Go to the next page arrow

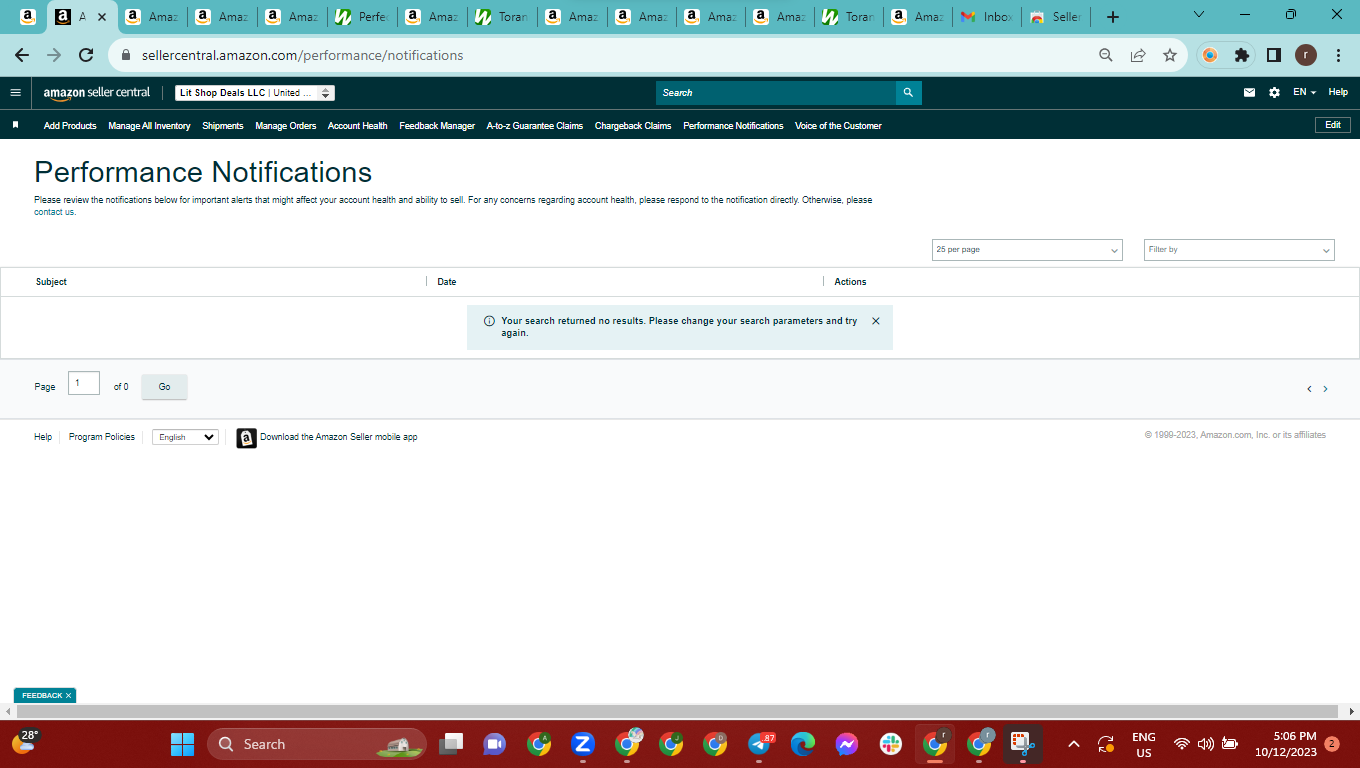(x=1325, y=389)
